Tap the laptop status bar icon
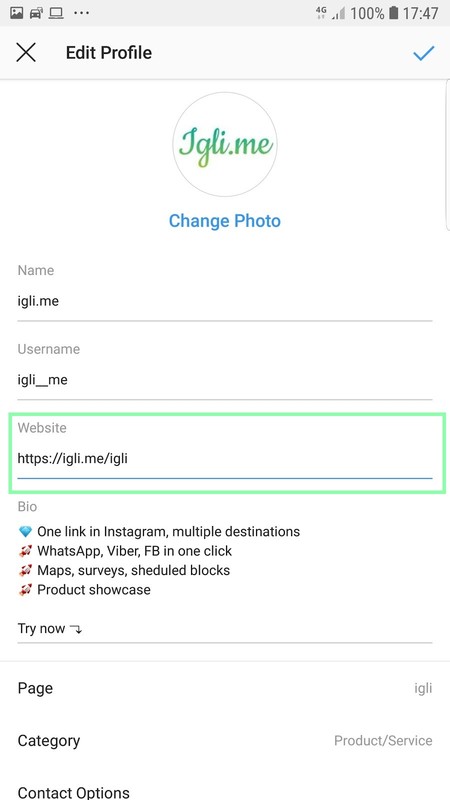 56,13
